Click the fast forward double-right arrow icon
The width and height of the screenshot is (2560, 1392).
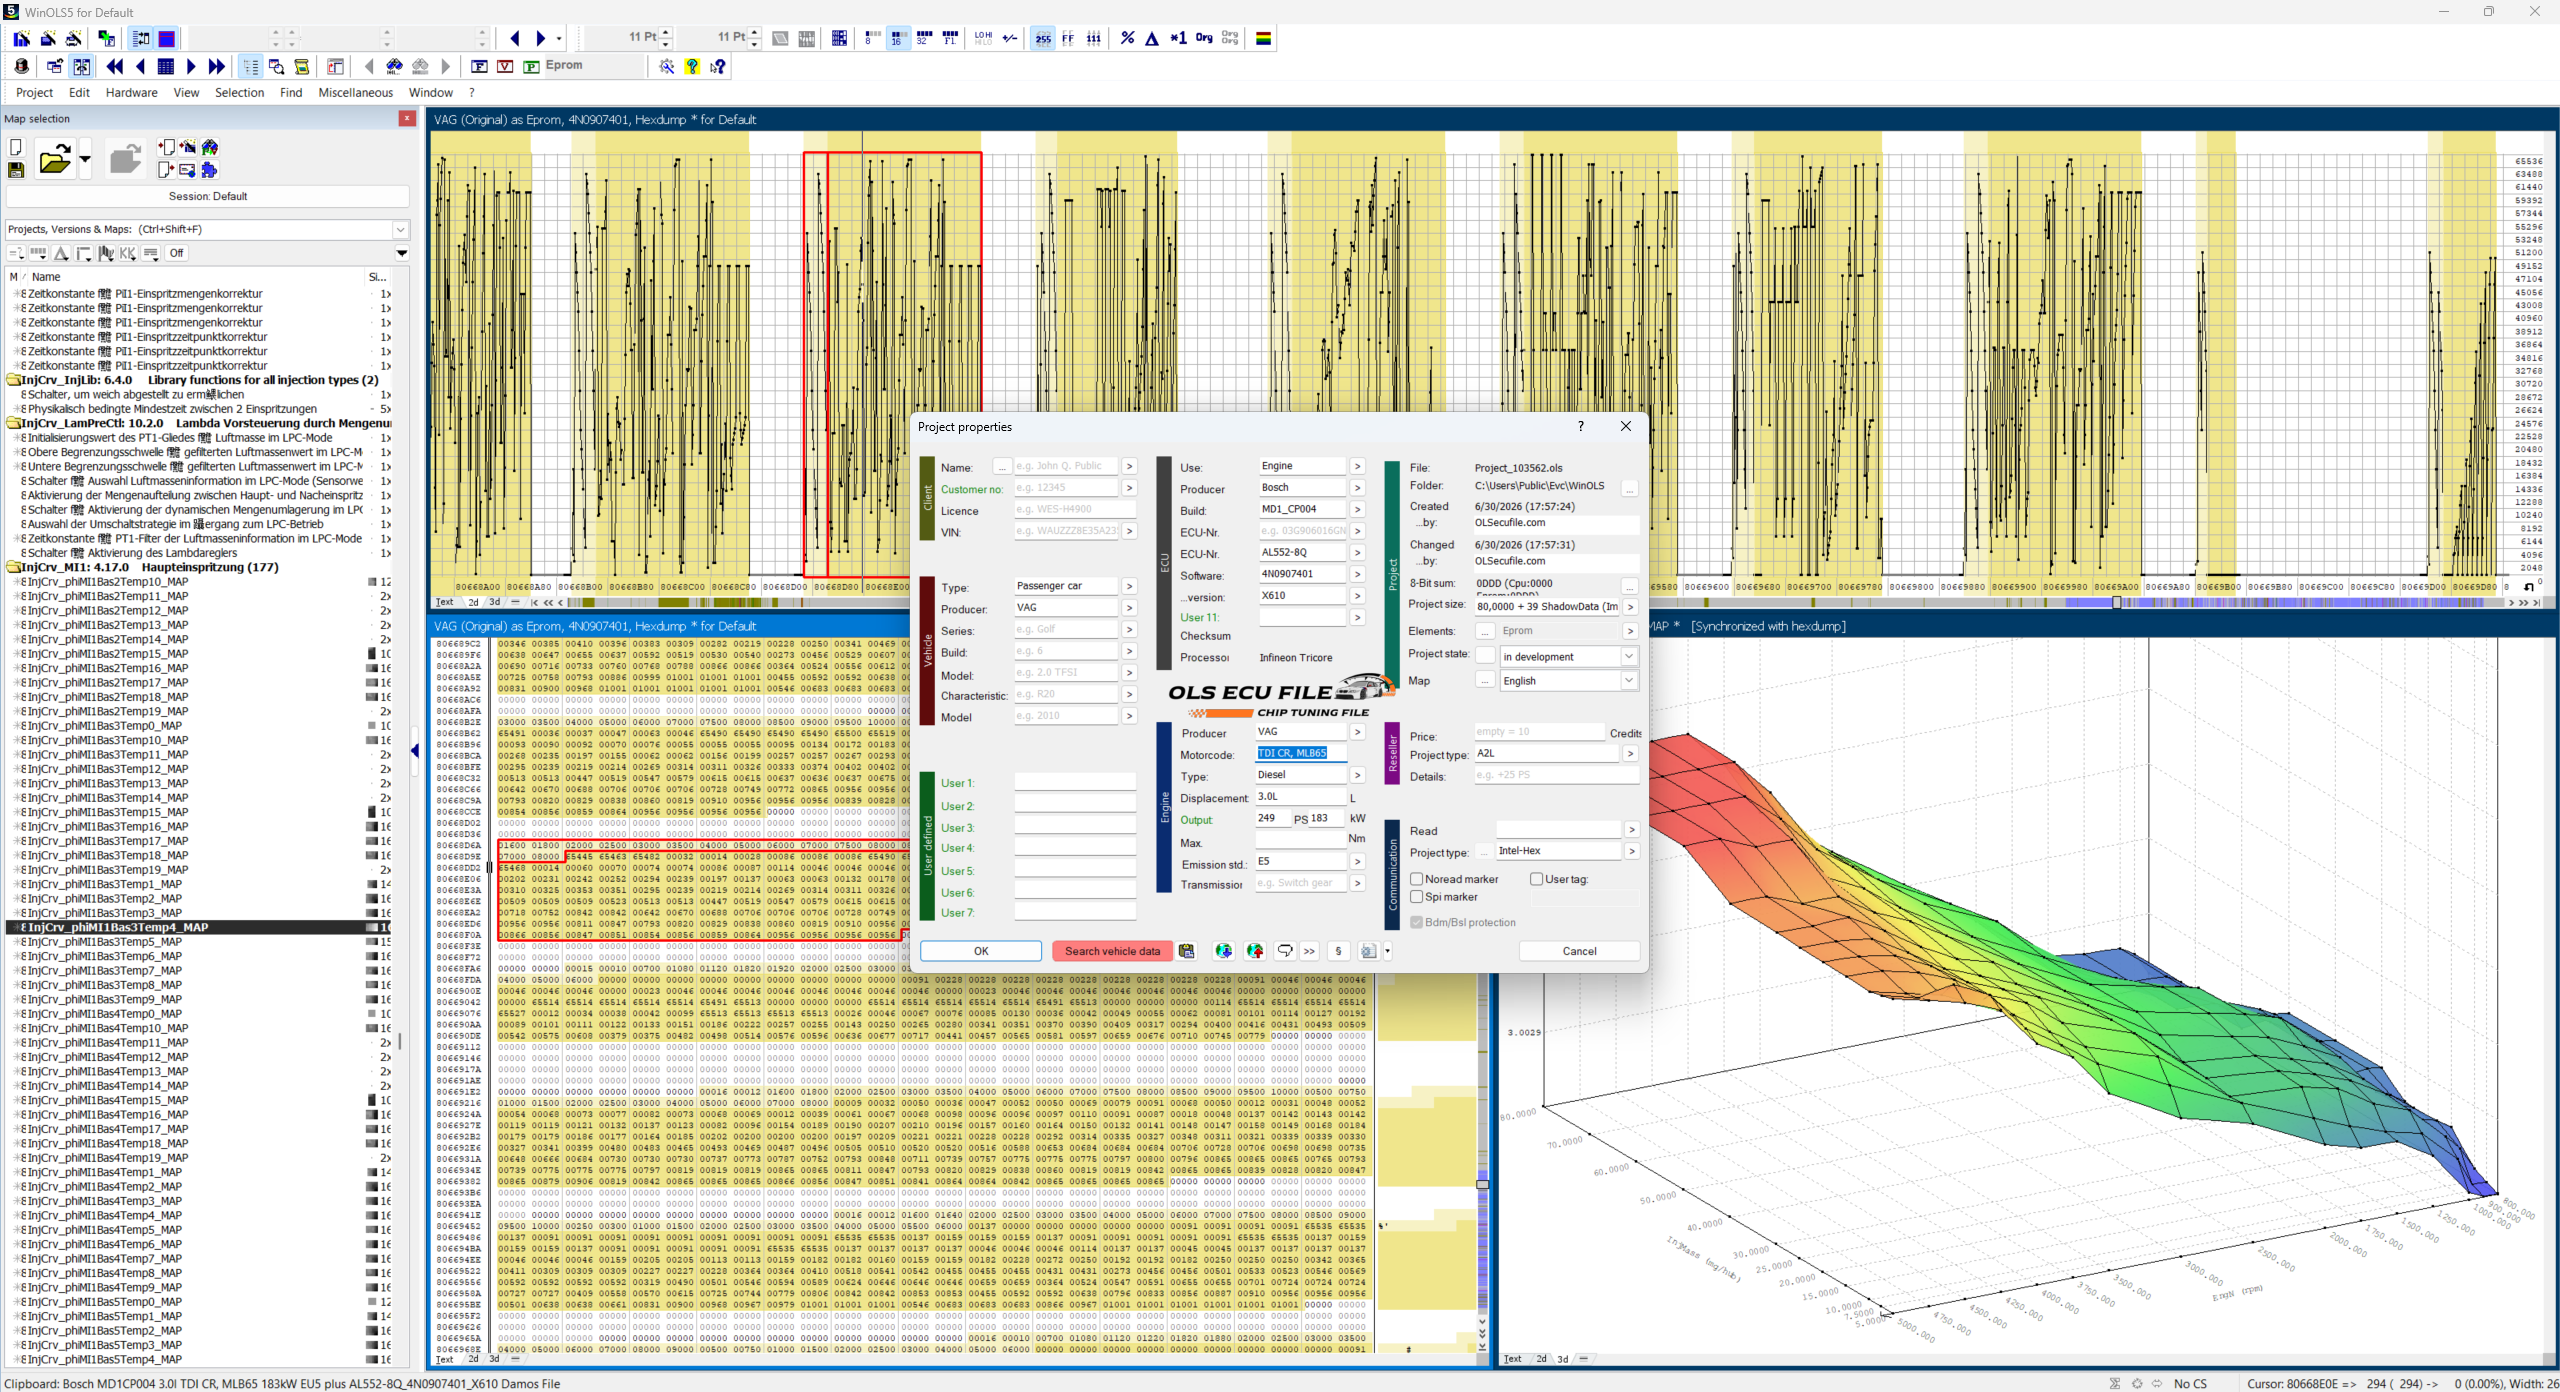216,66
